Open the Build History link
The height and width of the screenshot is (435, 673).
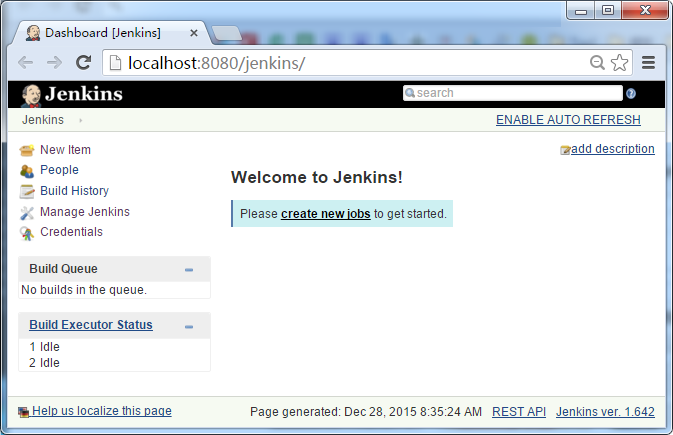pos(74,191)
